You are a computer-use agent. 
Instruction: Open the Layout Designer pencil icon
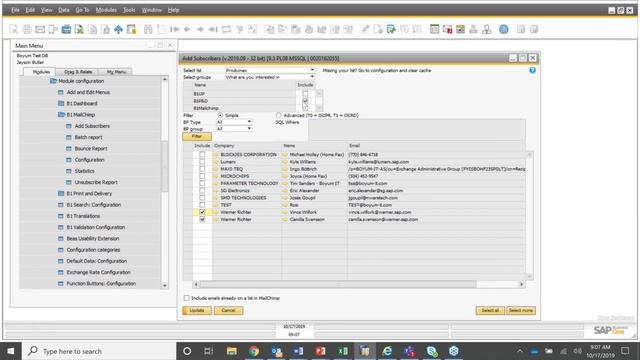tap(365, 29)
